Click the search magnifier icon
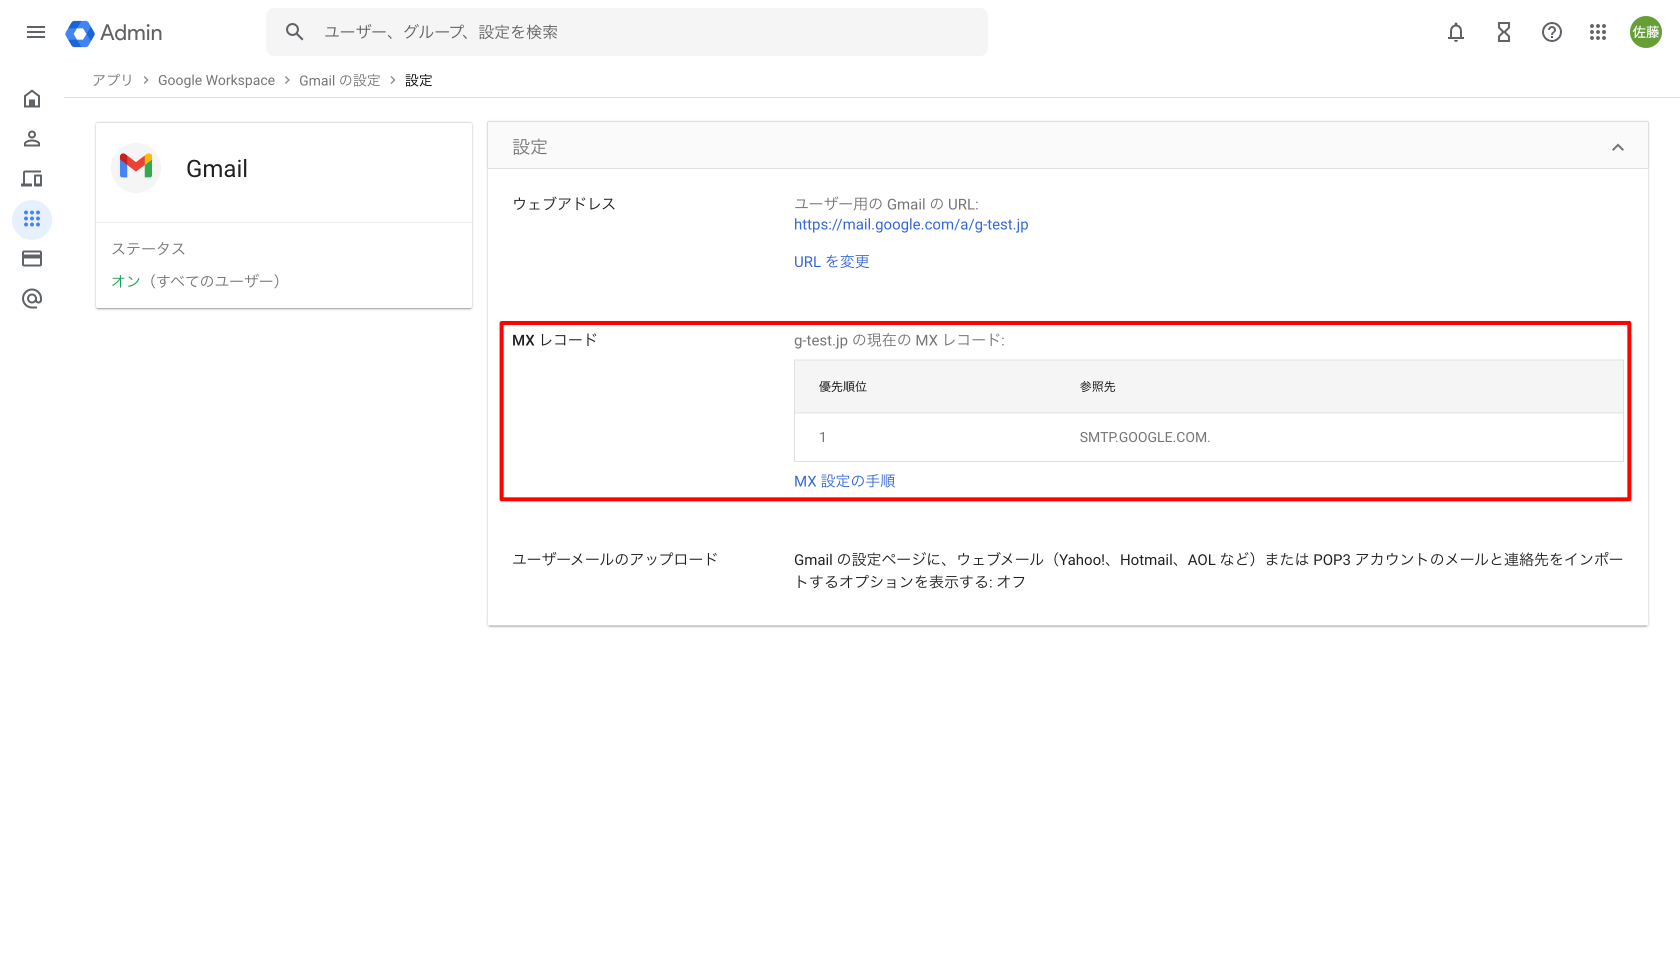This screenshot has width=1680, height=963. click(x=294, y=32)
